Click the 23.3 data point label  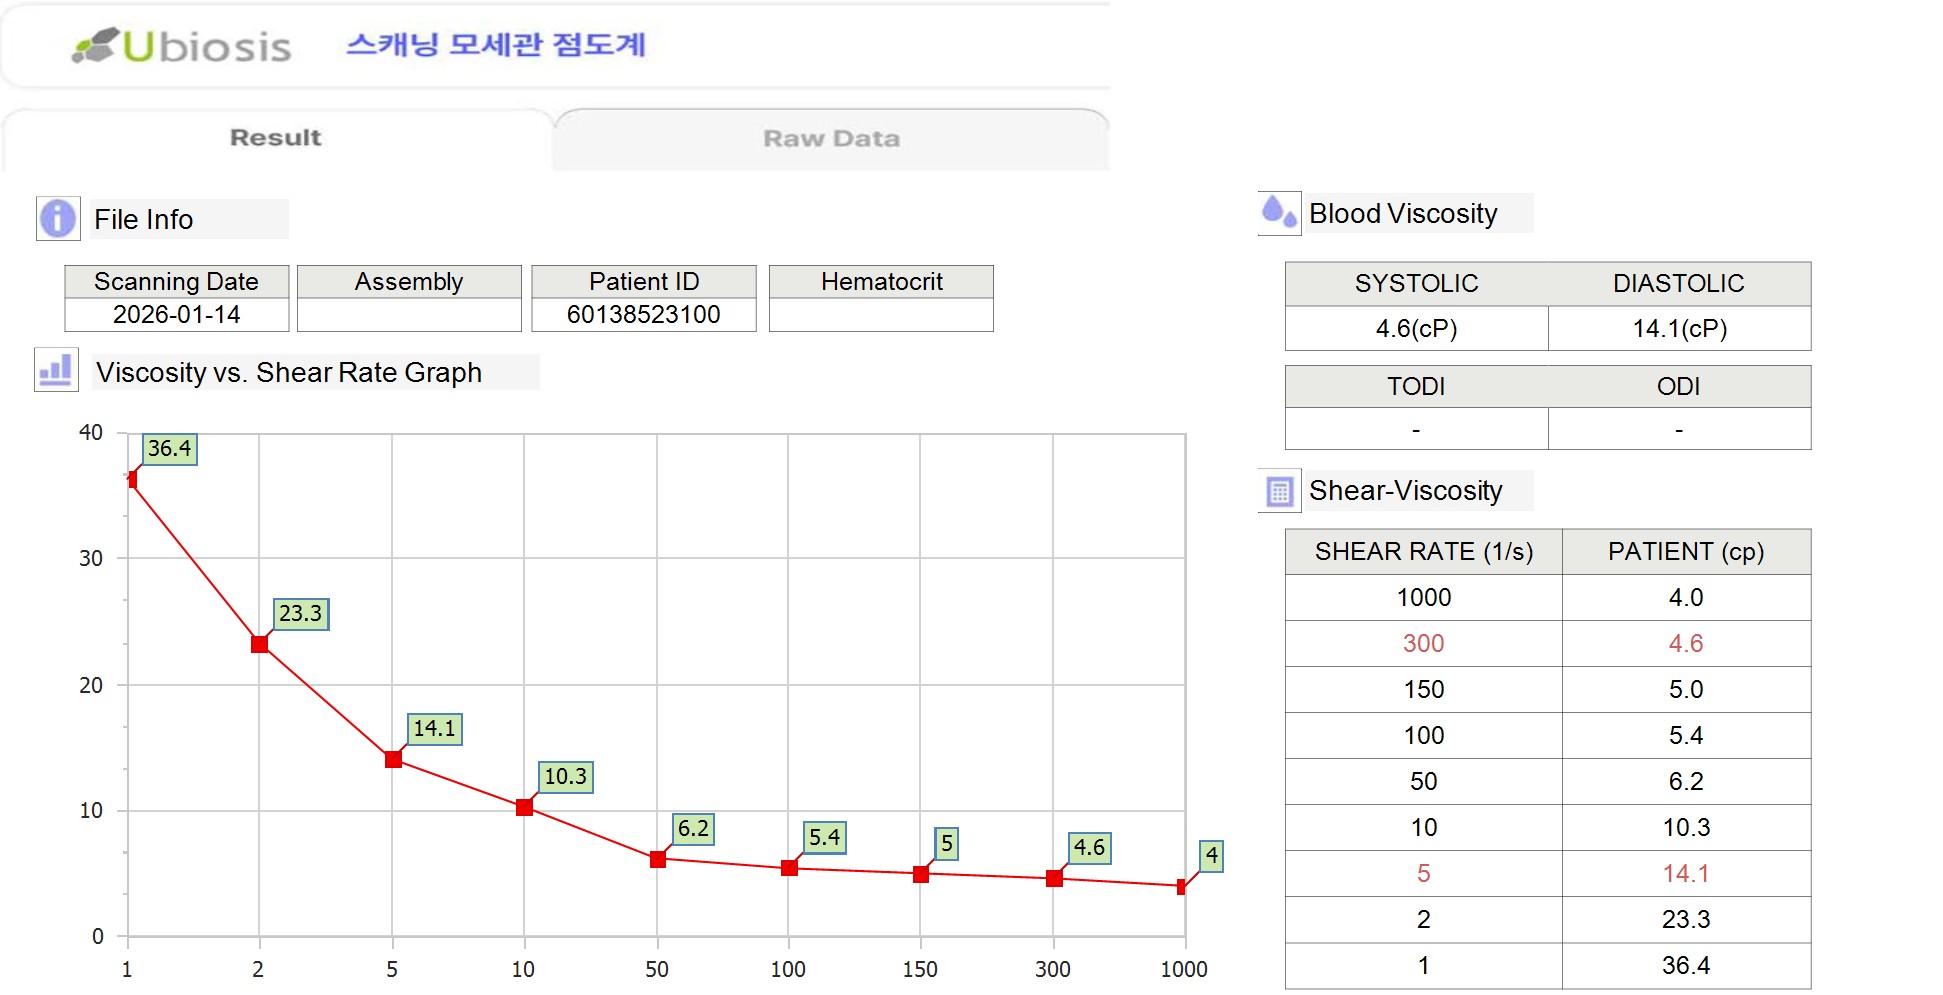(301, 614)
